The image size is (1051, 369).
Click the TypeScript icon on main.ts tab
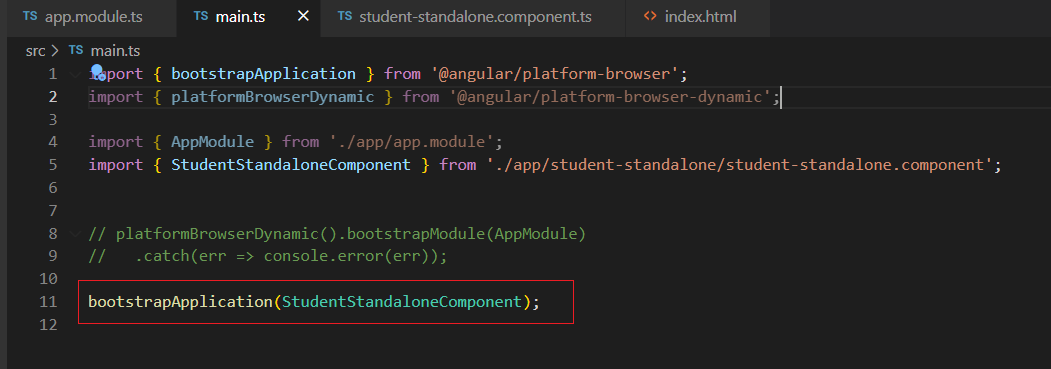coord(200,17)
